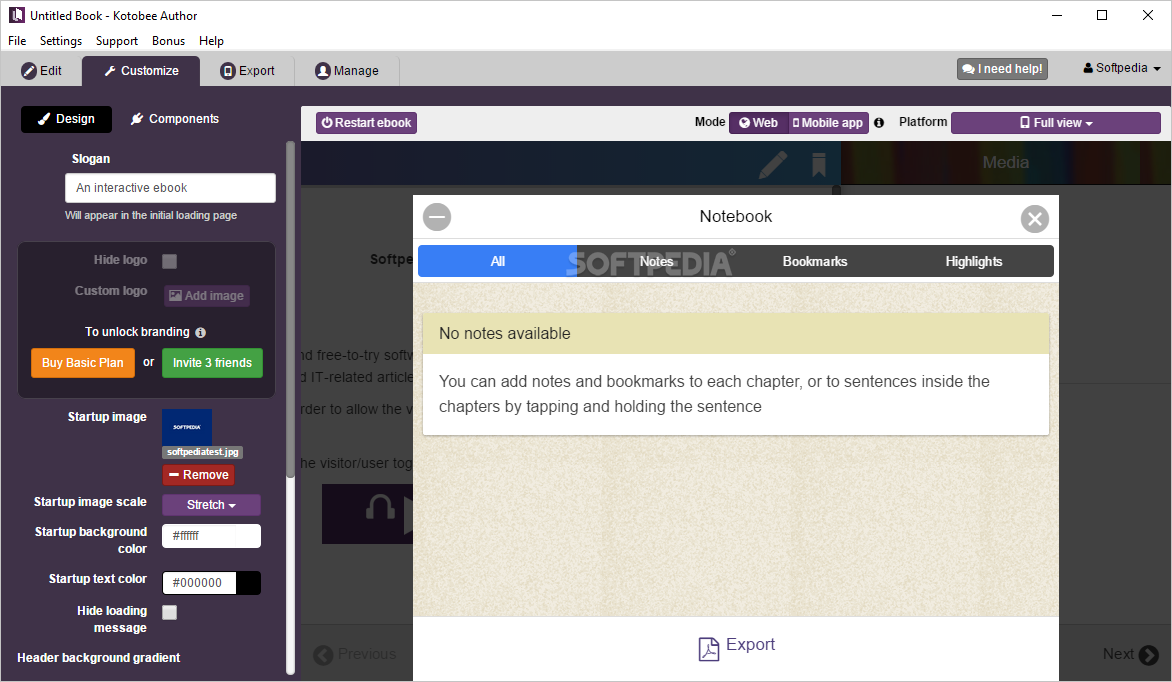Collapse the Notebook with the minus icon
Image resolution: width=1172 pixels, height=682 pixels.
(x=437, y=218)
